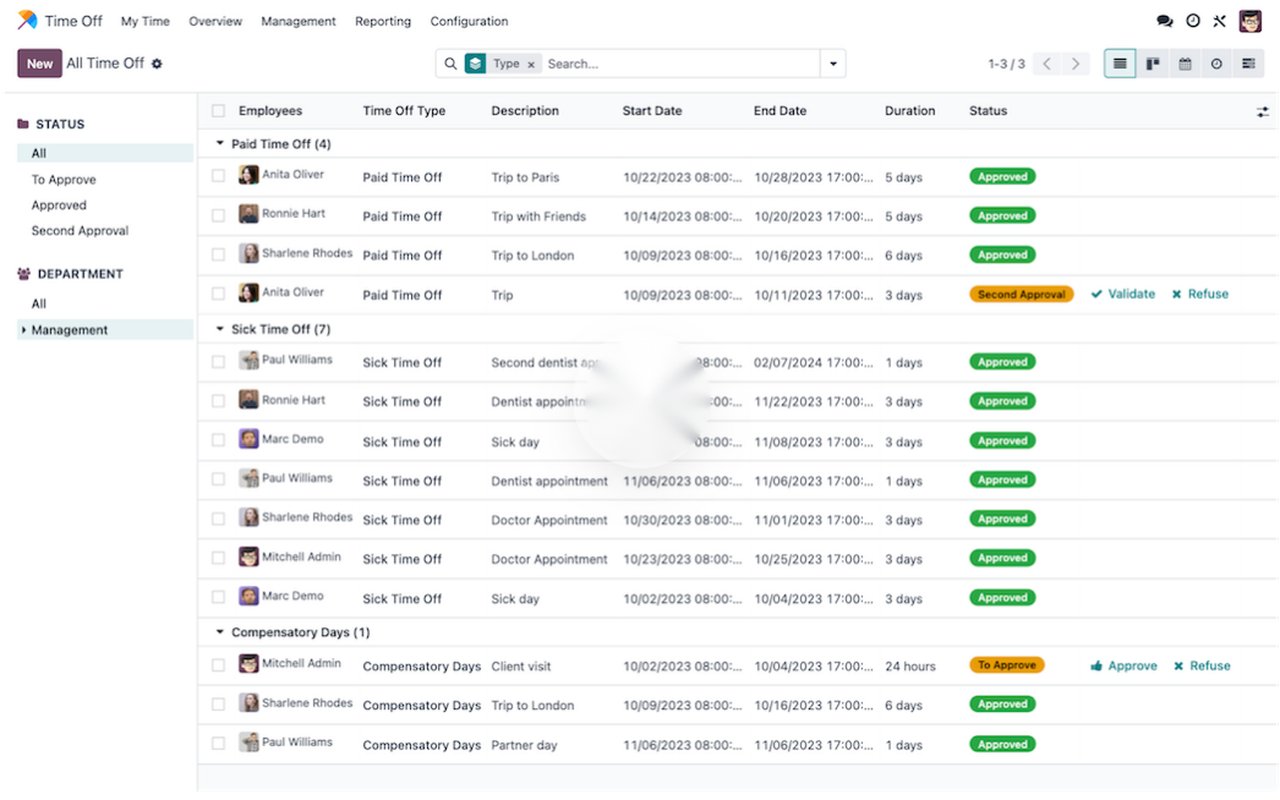Check the Client visit row checkbox
Image resolution: width=1280 pixels, height=800 pixels.
(x=218, y=665)
